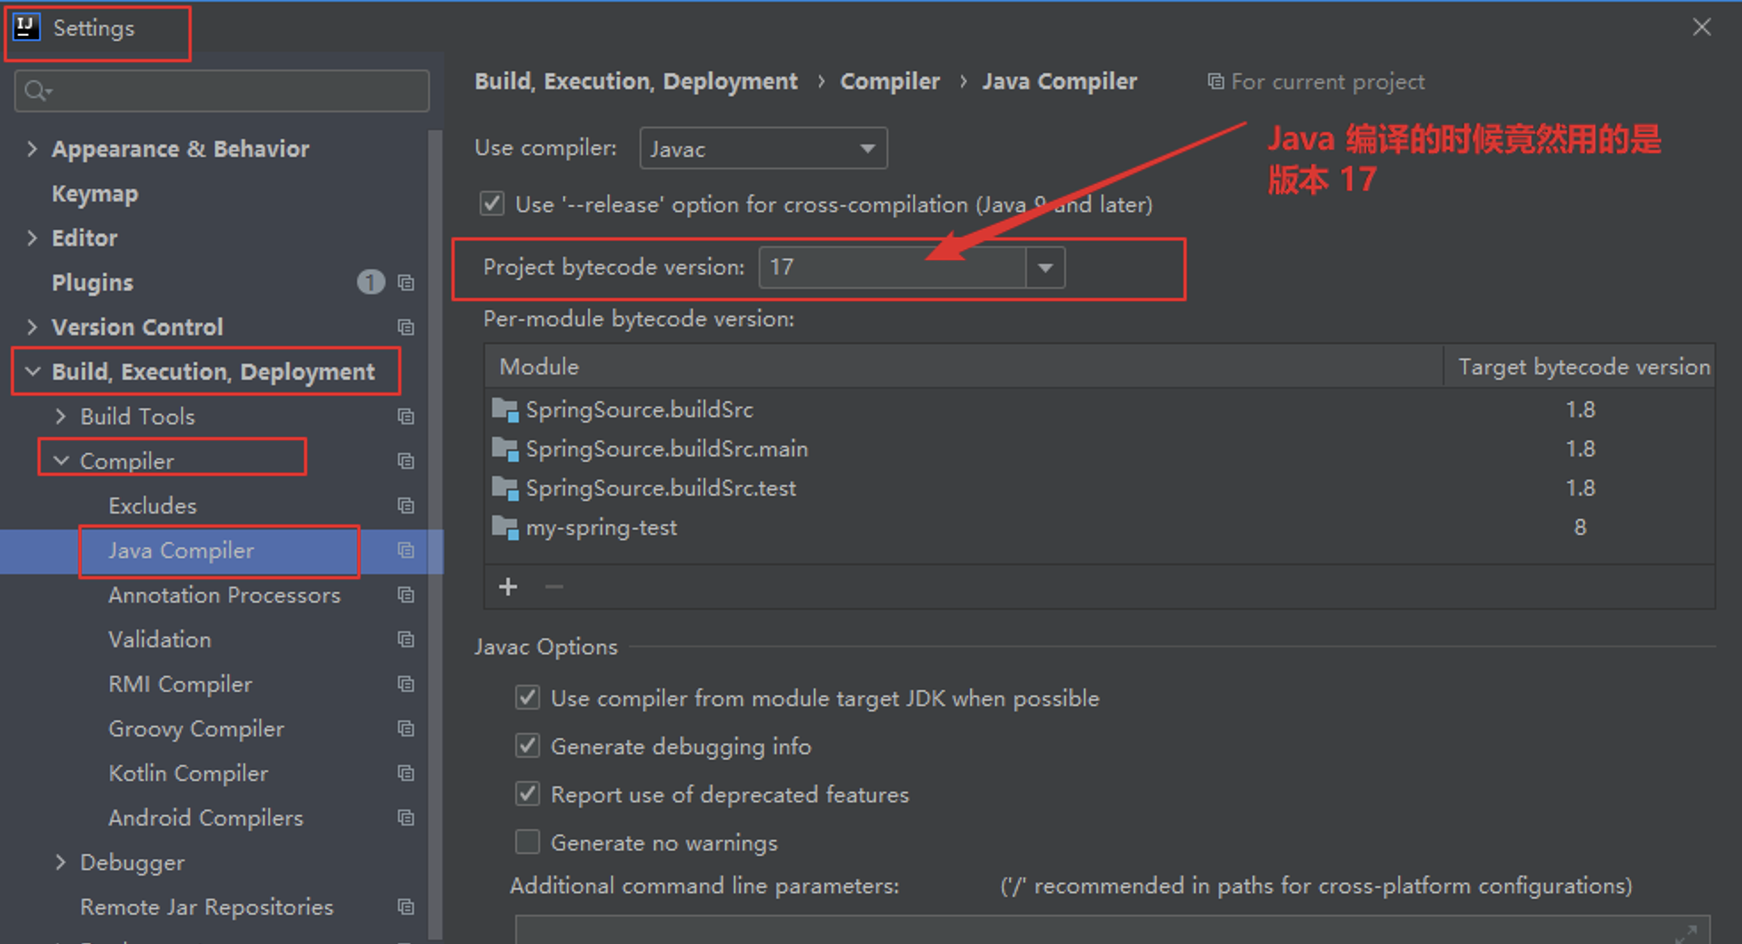Click the 1.8 target value for SpringSource.buildSrc.test
1742x944 pixels.
(x=1580, y=488)
